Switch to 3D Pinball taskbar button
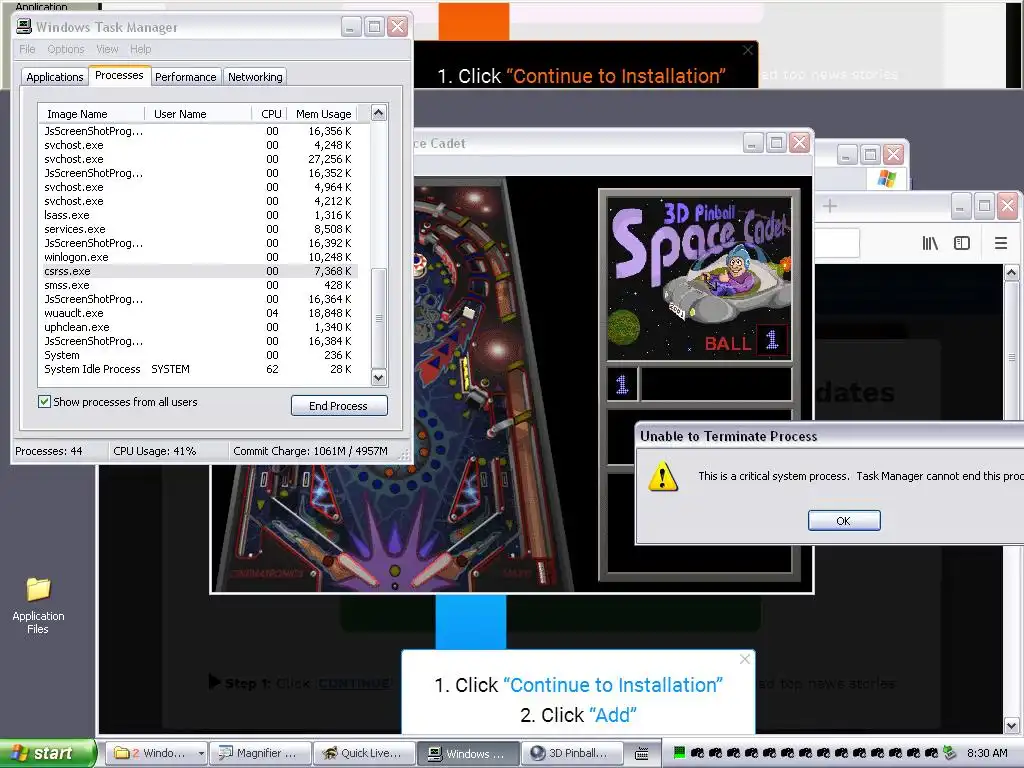The height and width of the screenshot is (768, 1024). (572, 753)
